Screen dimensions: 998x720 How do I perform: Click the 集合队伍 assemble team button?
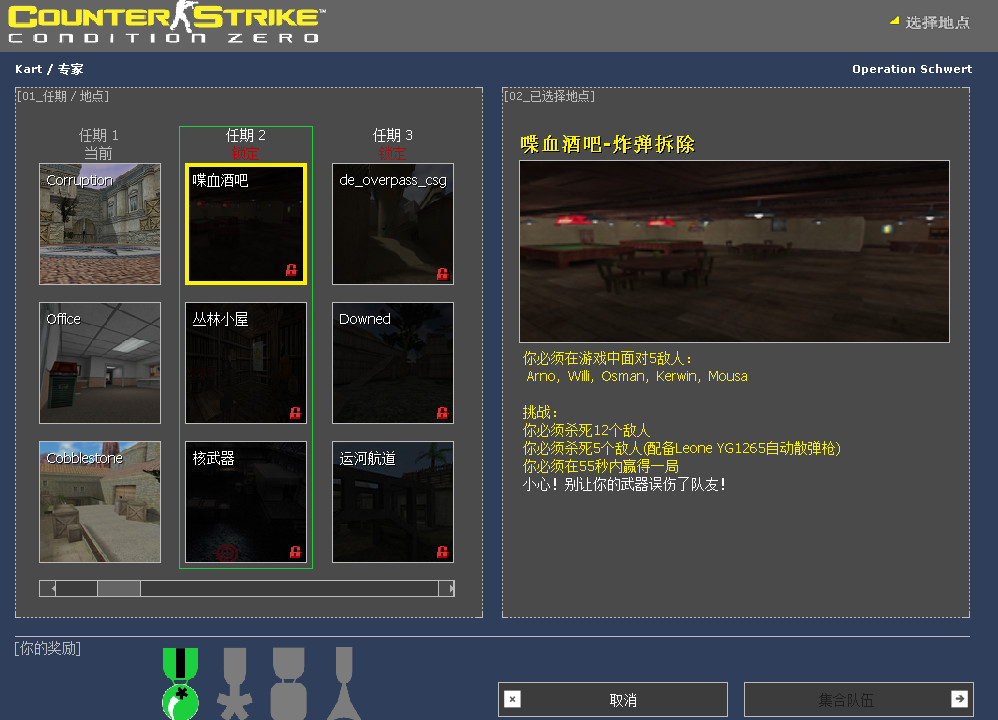859,700
